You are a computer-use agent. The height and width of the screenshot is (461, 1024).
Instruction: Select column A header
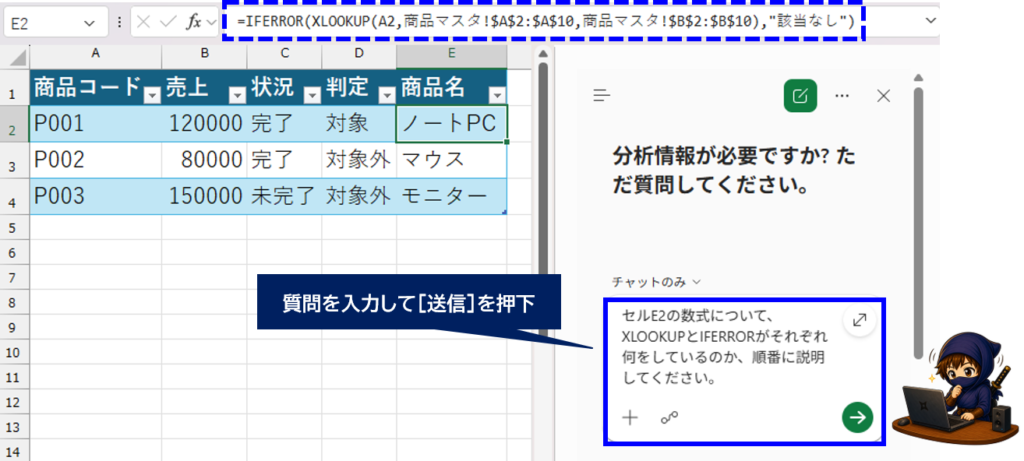pyautogui.click(x=95, y=55)
